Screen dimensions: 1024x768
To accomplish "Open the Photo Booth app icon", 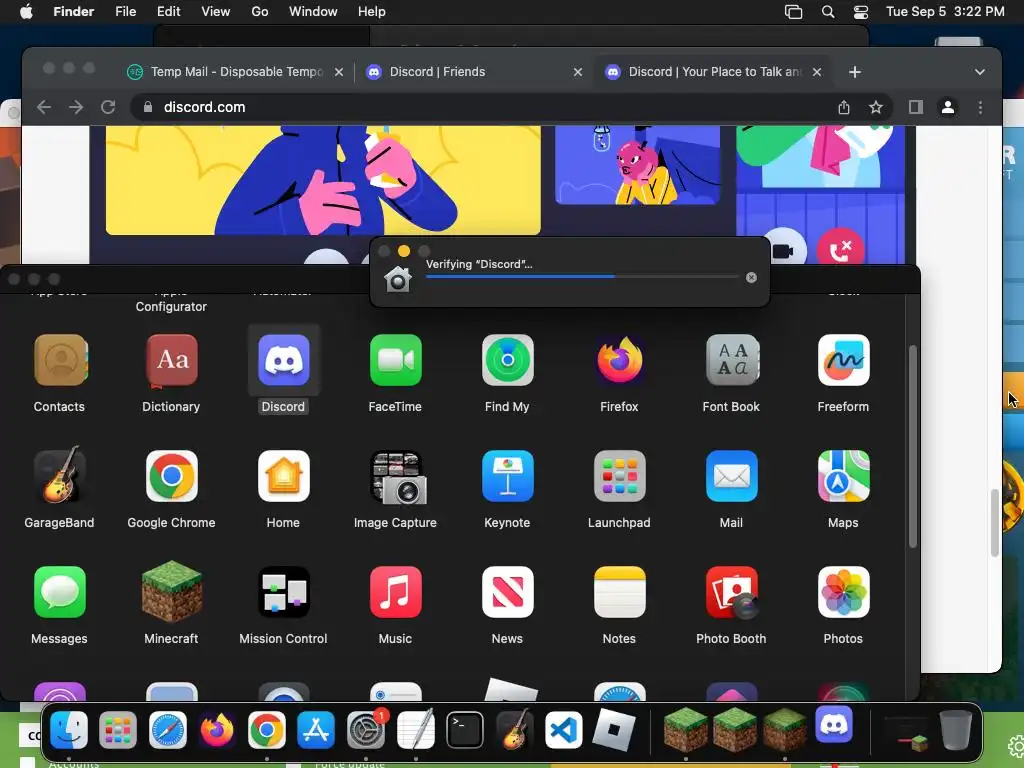I will coord(731,592).
